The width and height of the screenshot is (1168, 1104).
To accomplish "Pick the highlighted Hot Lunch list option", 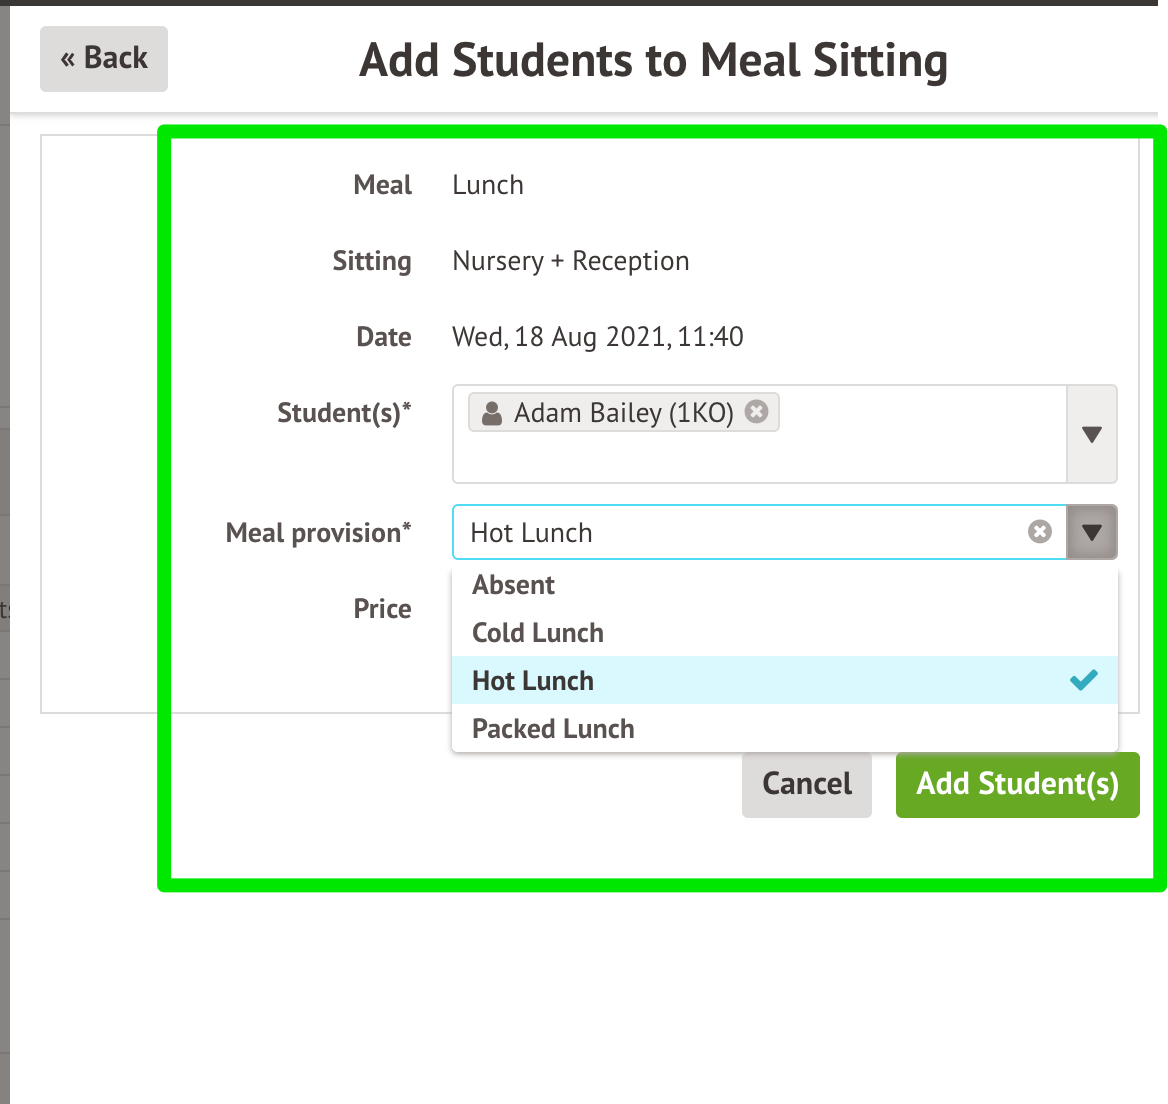I will click(x=533, y=681).
